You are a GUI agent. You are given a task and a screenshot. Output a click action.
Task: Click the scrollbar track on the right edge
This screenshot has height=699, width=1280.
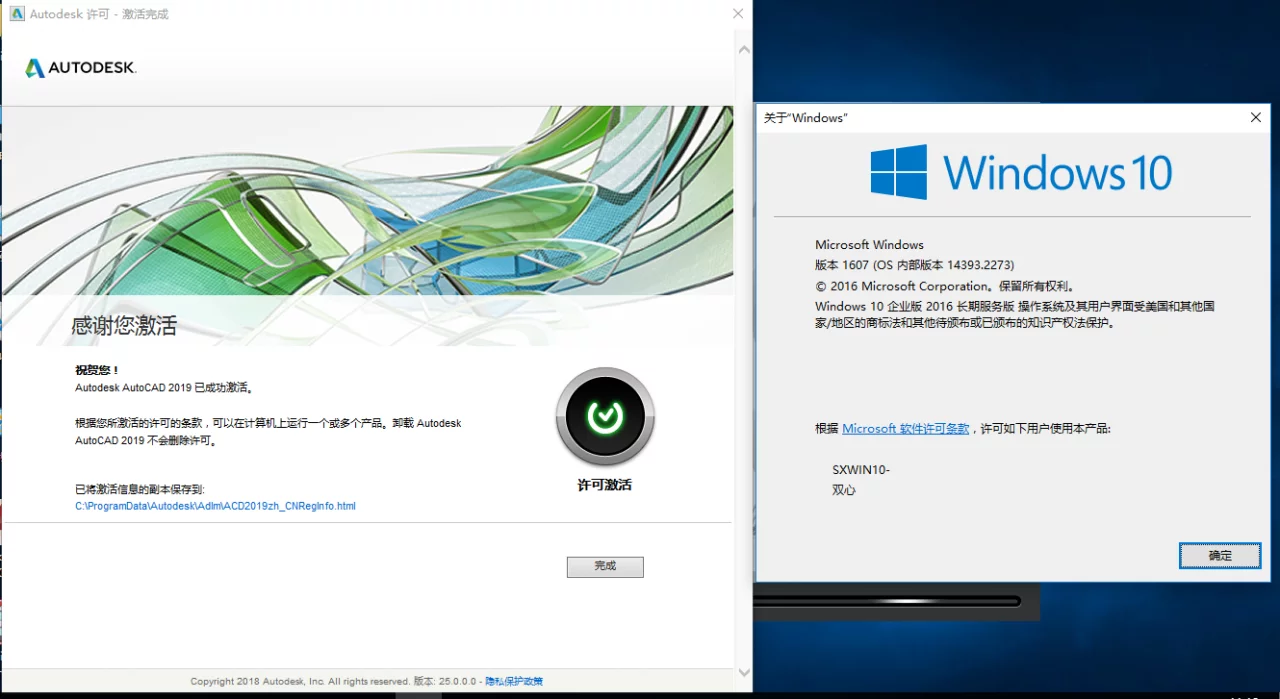tap(743, 360)
